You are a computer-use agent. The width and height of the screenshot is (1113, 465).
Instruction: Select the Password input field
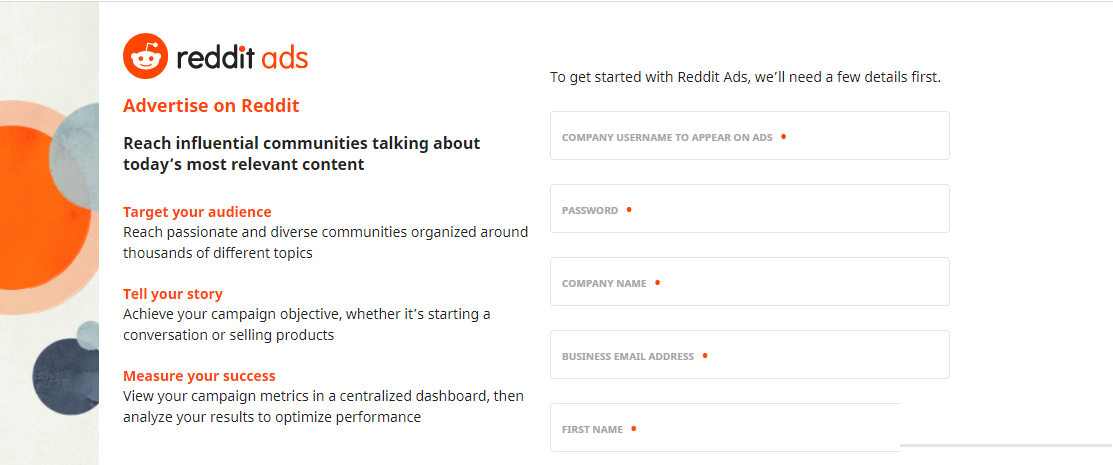point(750,209)
